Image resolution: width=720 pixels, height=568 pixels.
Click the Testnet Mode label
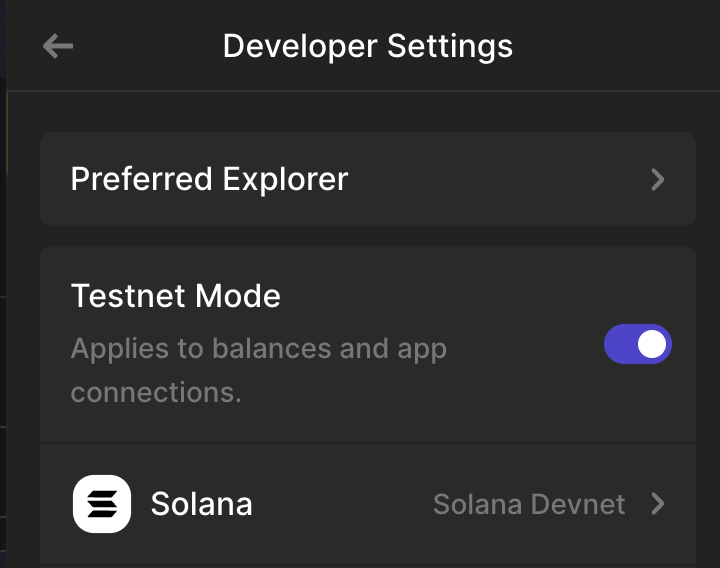tap(175, 295)
